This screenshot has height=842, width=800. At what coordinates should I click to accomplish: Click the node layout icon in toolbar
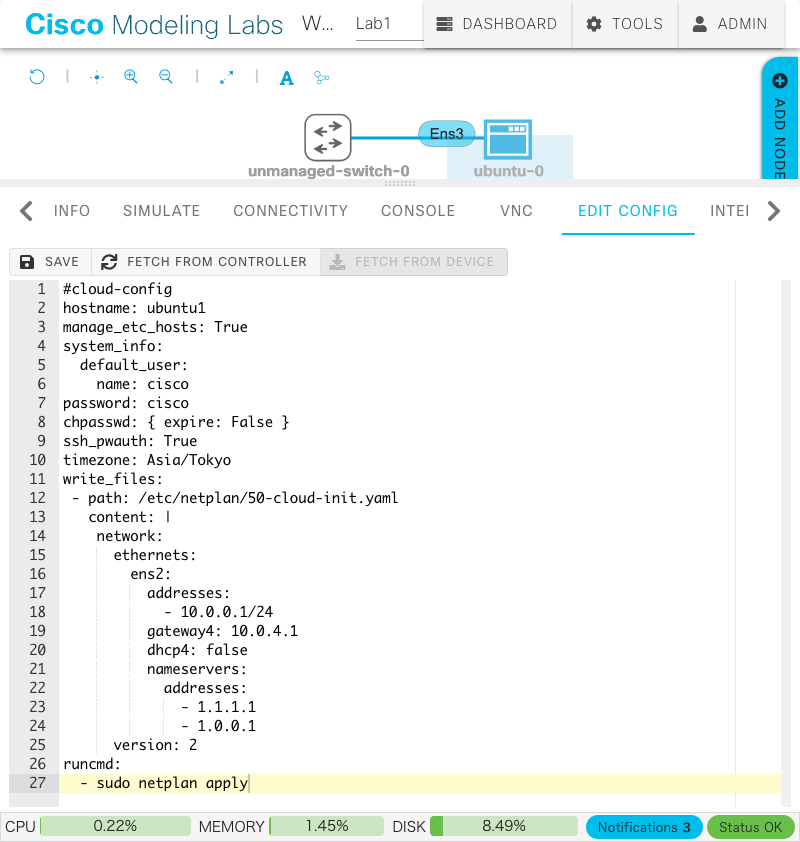pyautogui.click(x=321, y=78)
